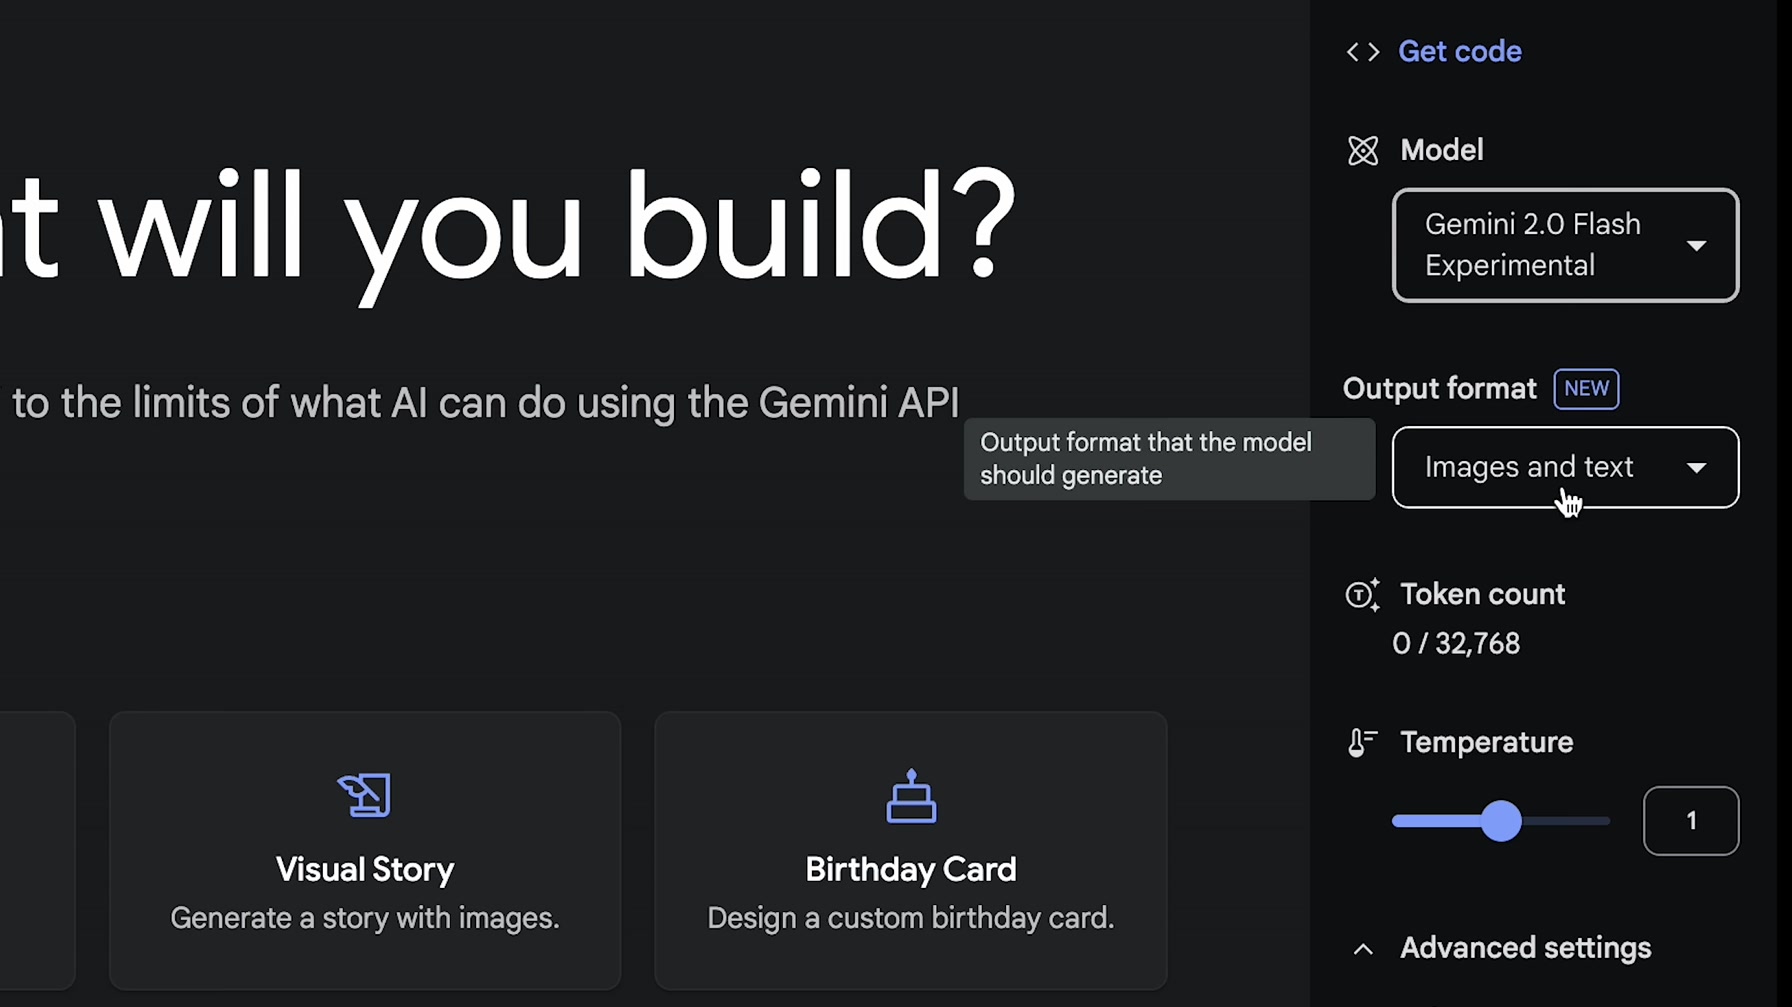Click the Temperature value input field
Viewport: 1792px width, 1007px height.
pyautogui.click(x=1691, y=821)
